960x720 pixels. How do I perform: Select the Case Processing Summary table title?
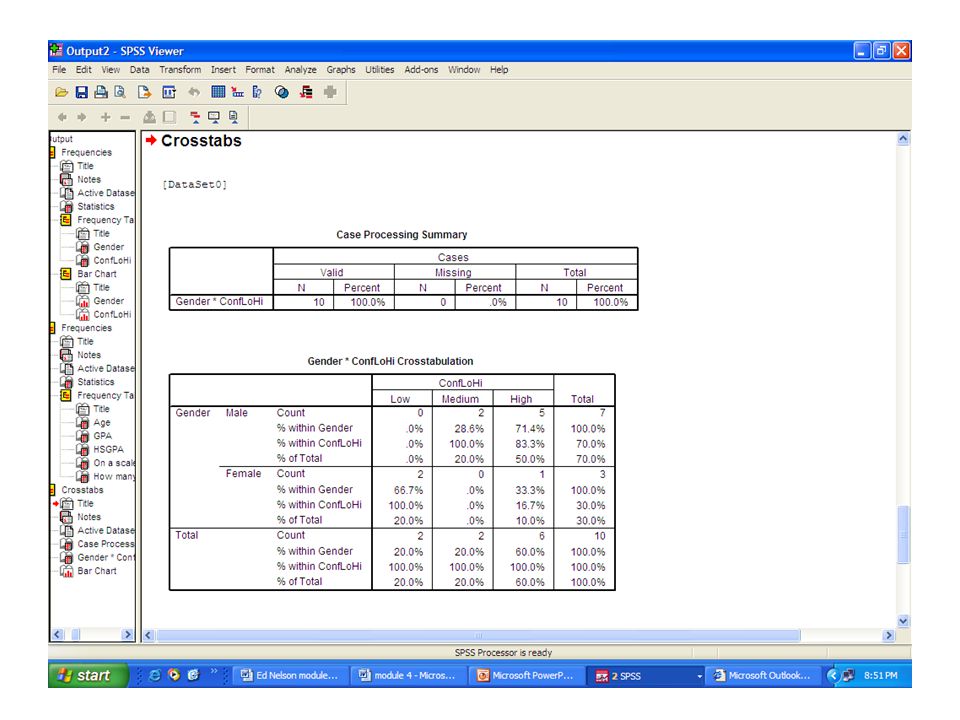tap(402, 234)
